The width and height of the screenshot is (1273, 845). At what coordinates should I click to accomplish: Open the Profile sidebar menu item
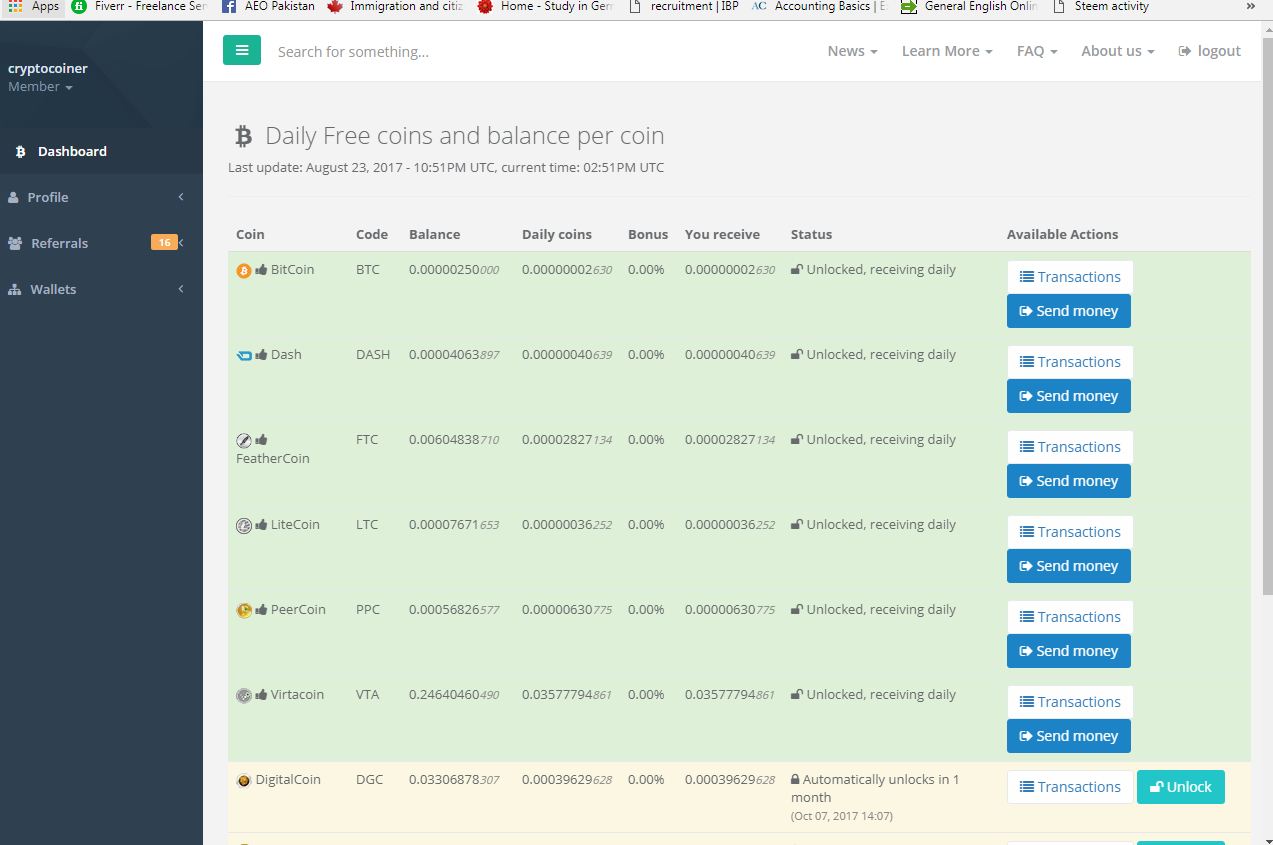(x=101, y=197)
